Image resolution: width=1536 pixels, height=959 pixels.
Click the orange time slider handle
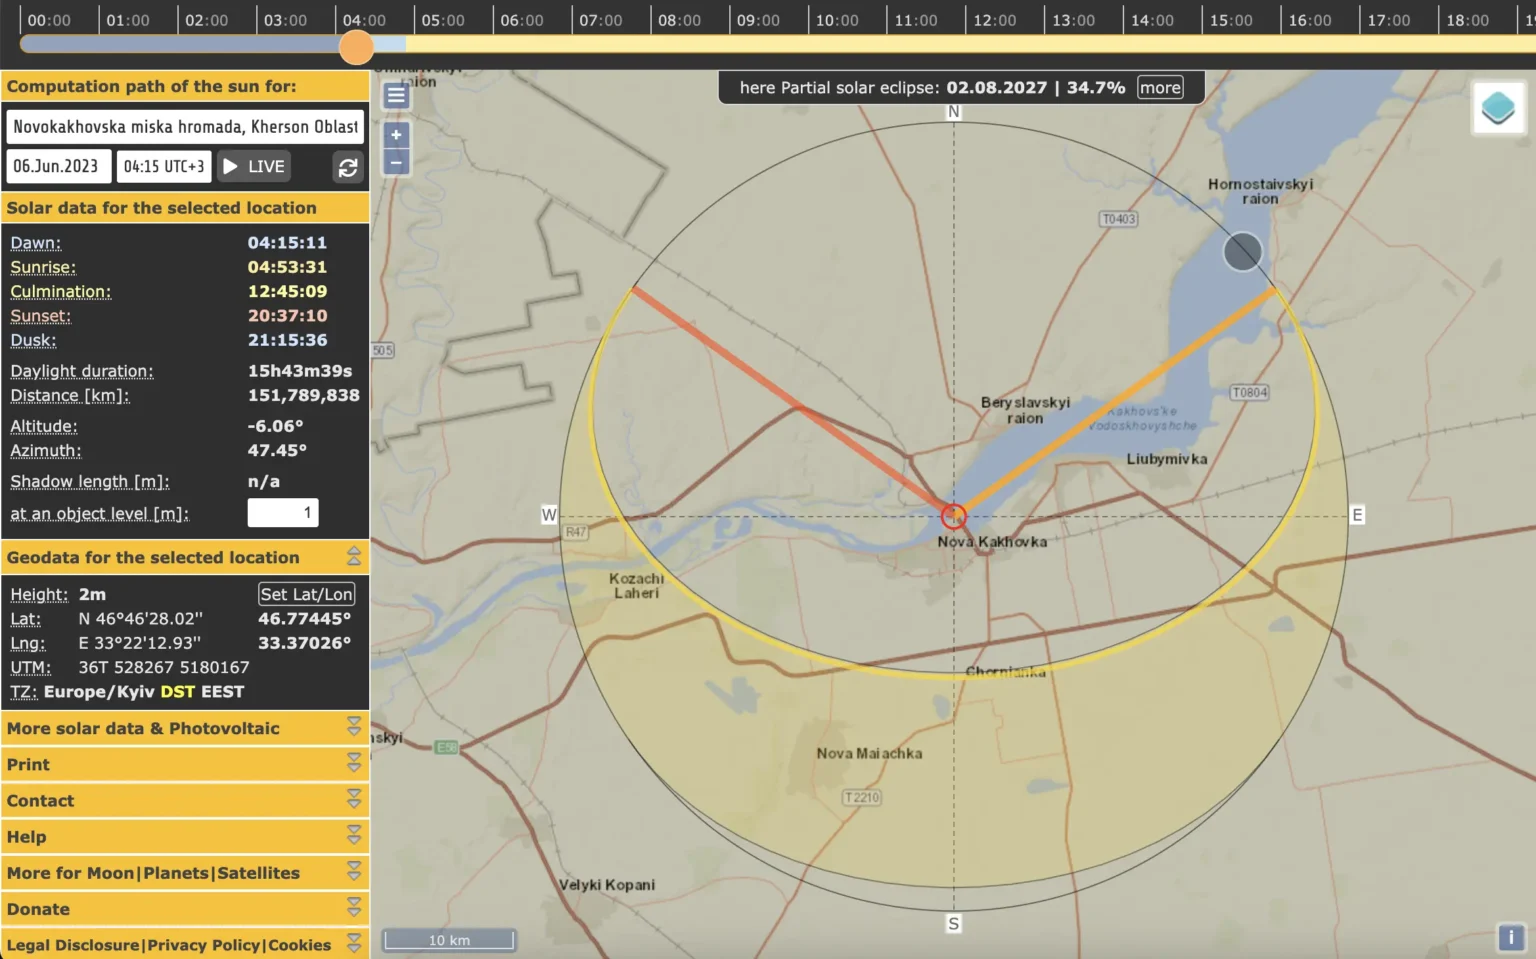[x=356, y=46]
